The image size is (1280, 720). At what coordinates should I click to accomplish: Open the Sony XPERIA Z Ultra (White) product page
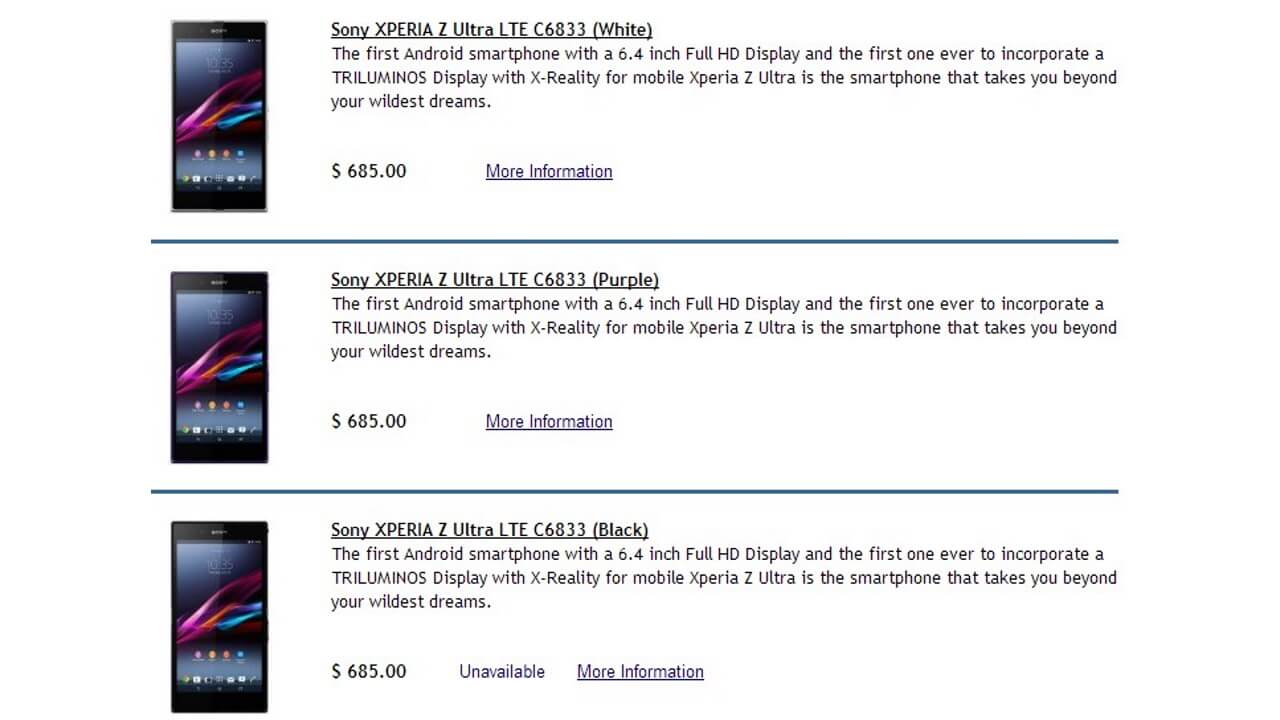tap(491, 29)
